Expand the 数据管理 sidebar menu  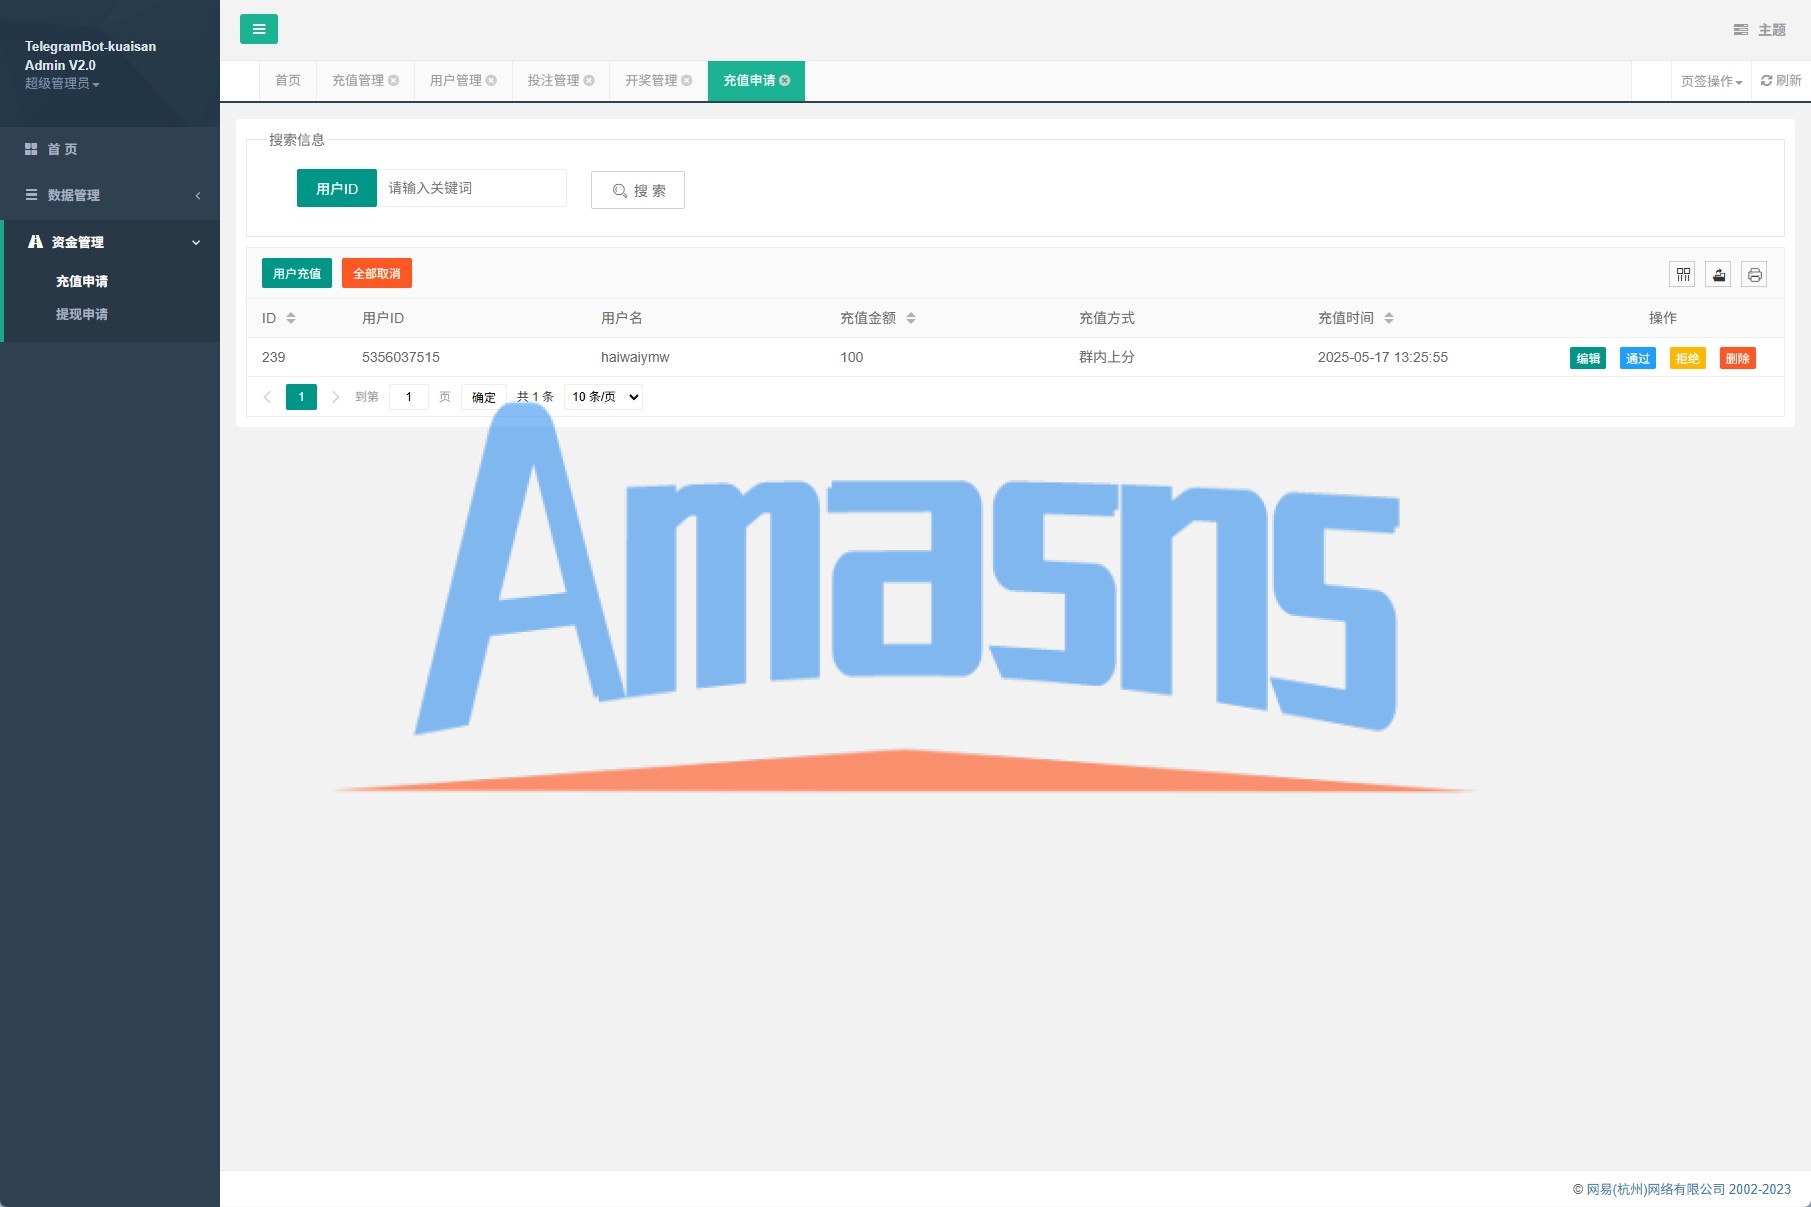(110, 195)
